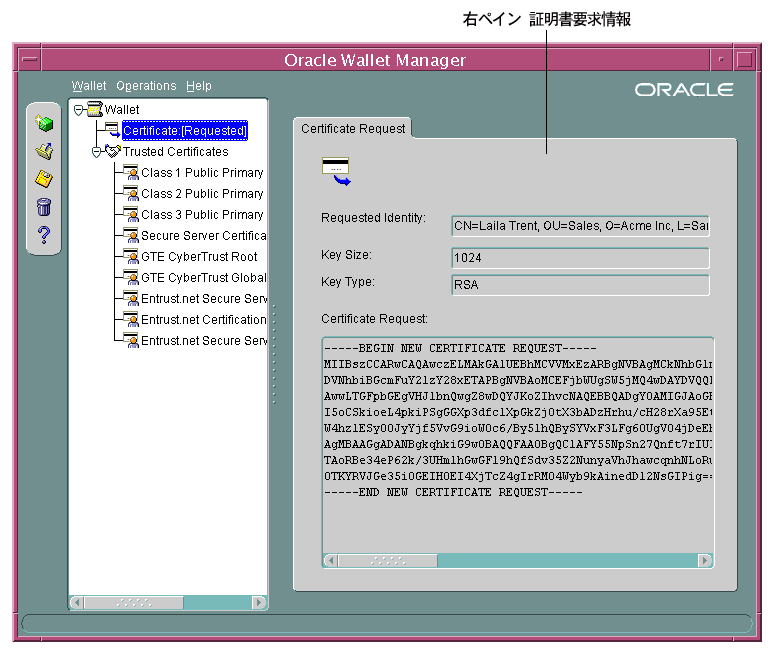Click inside the certificate request text area
This screenshot has height=654, width=774.
tap(517, 445)
